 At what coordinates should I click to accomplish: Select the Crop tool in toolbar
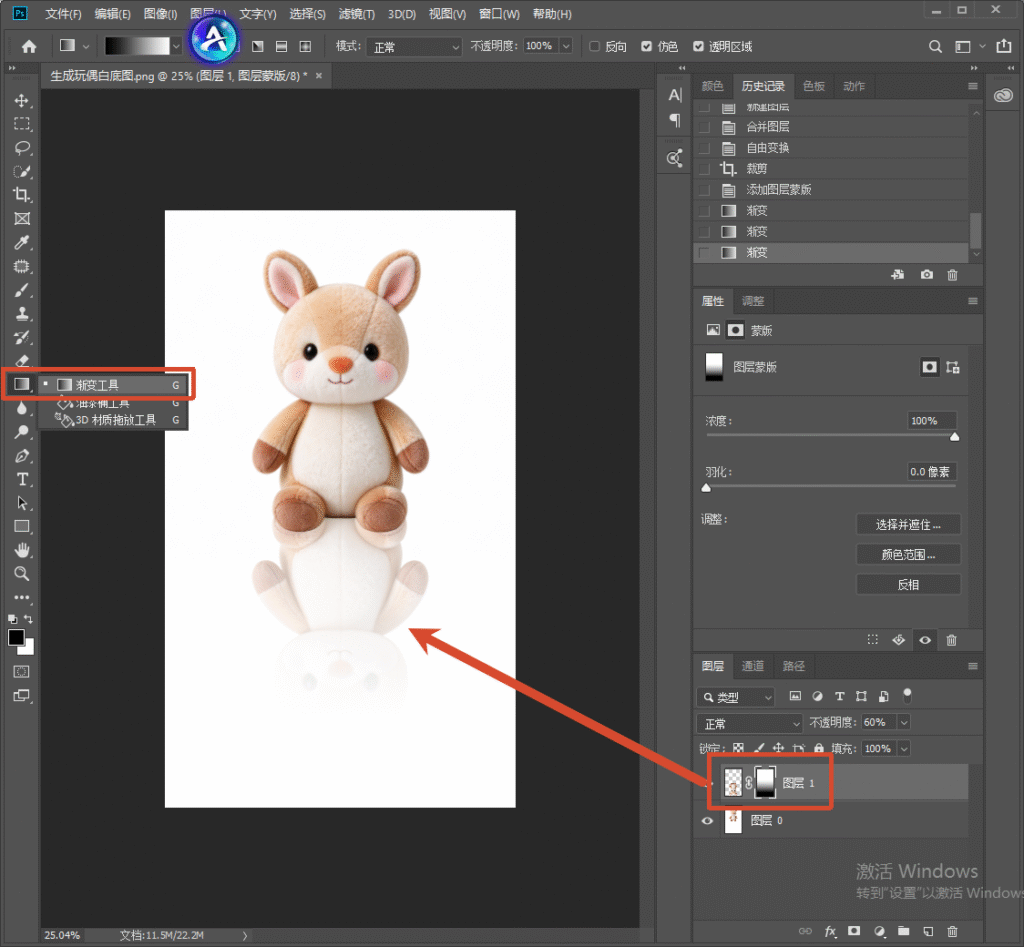[x=22, y=195]
